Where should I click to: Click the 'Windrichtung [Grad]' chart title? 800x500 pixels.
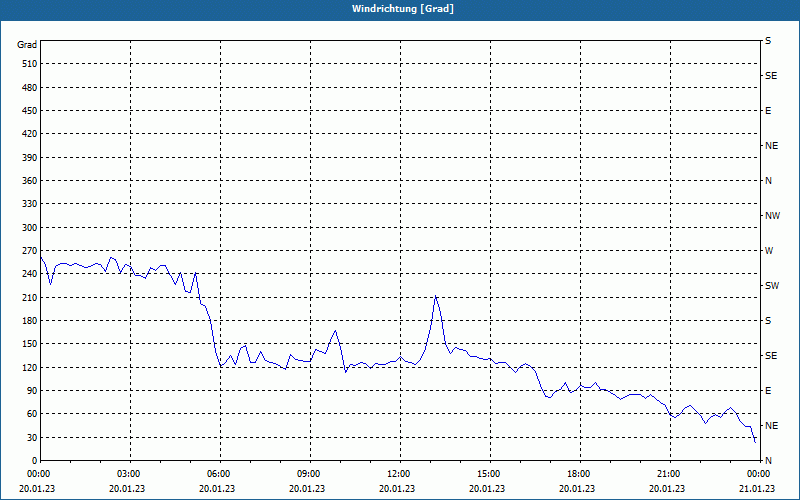pos(403,9)
